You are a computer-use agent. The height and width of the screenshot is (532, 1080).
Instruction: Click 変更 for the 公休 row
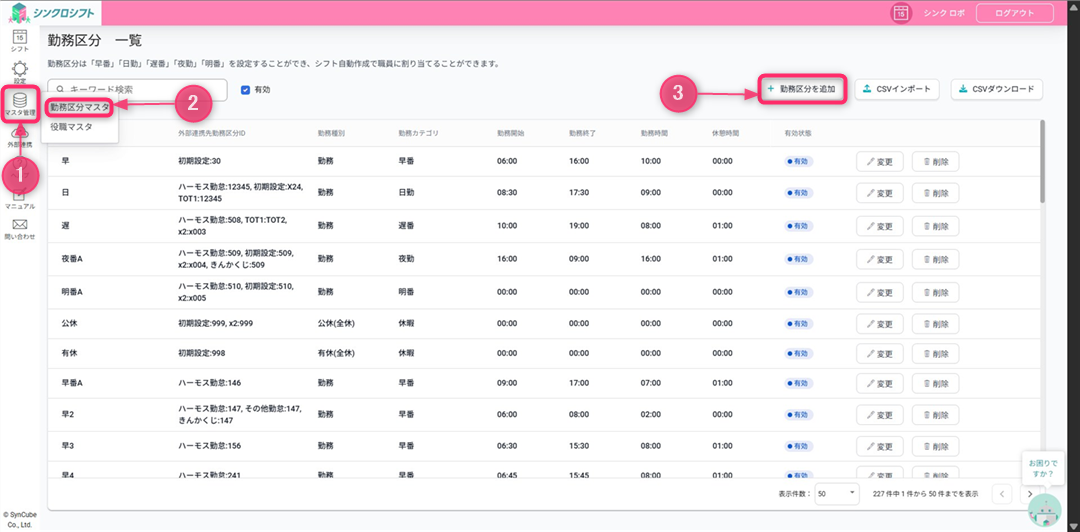coord(880,323)
